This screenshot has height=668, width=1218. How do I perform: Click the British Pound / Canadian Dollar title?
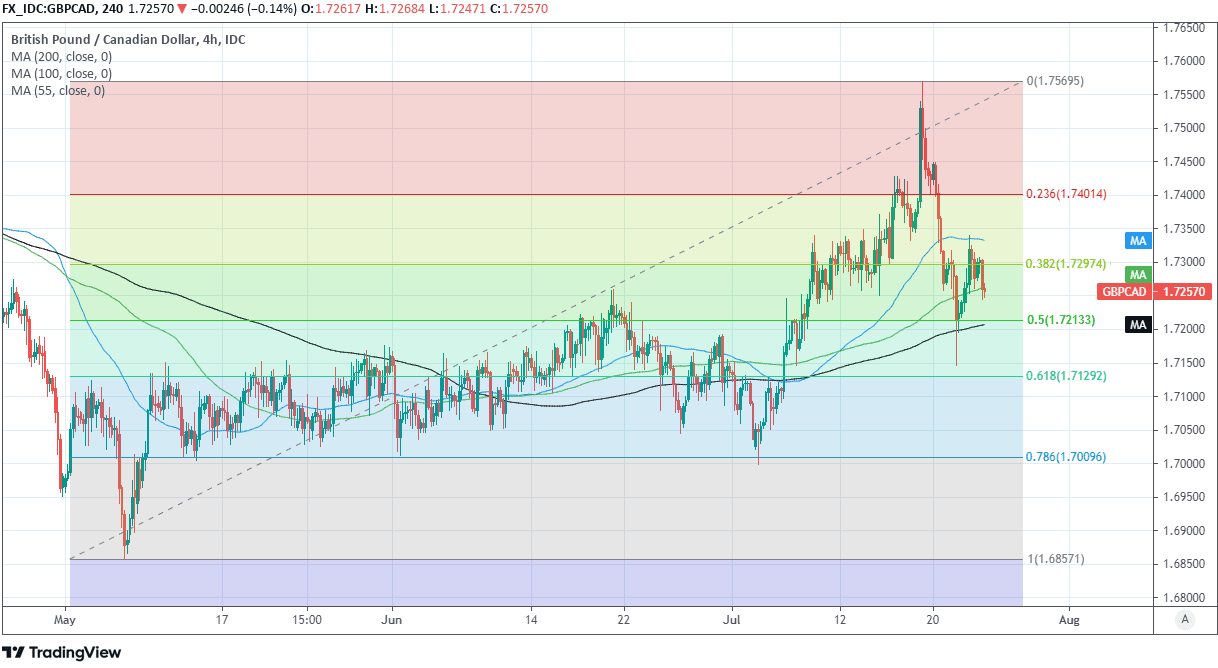tap(128, 39)
